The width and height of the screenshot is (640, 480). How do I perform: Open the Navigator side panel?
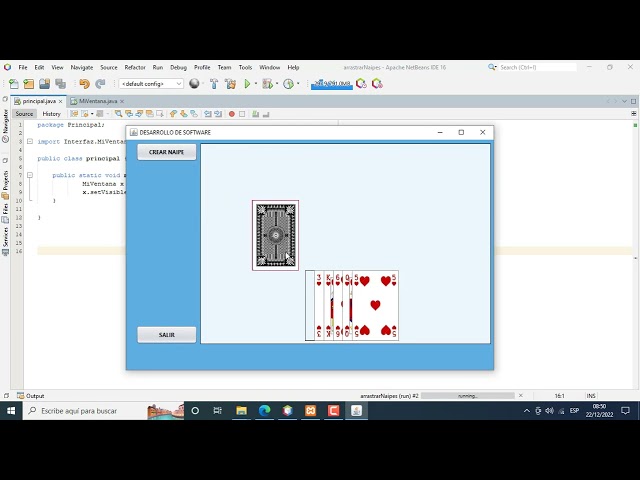5,126
